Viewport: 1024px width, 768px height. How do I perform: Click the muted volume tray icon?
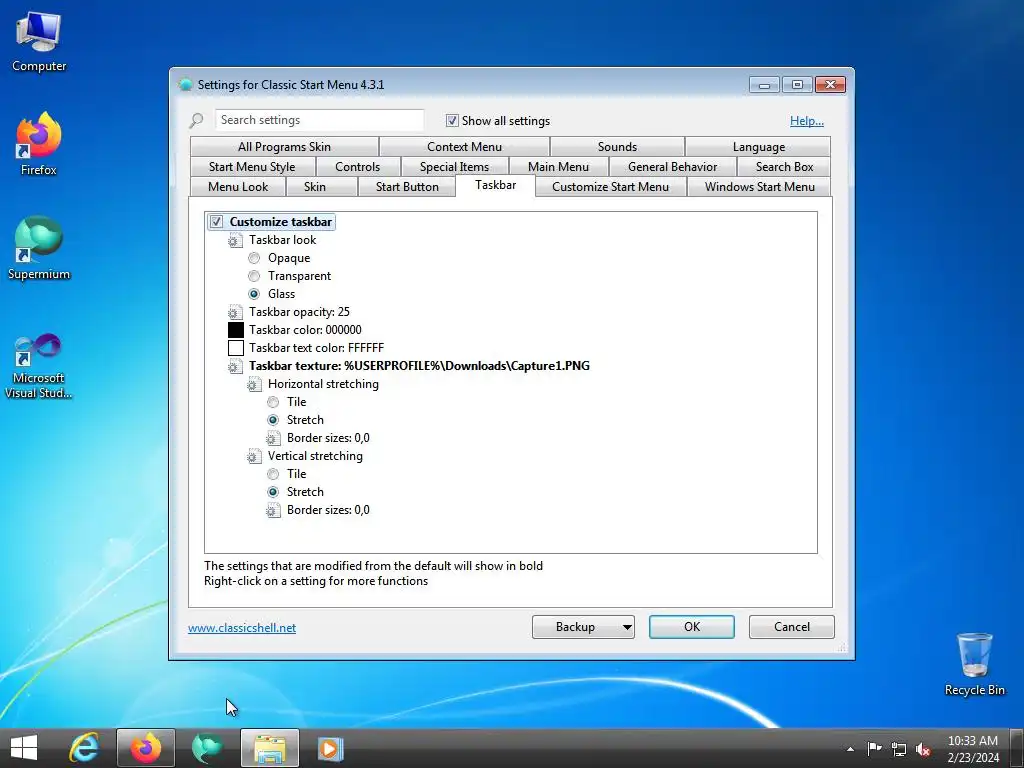click(x=923, y=749)
